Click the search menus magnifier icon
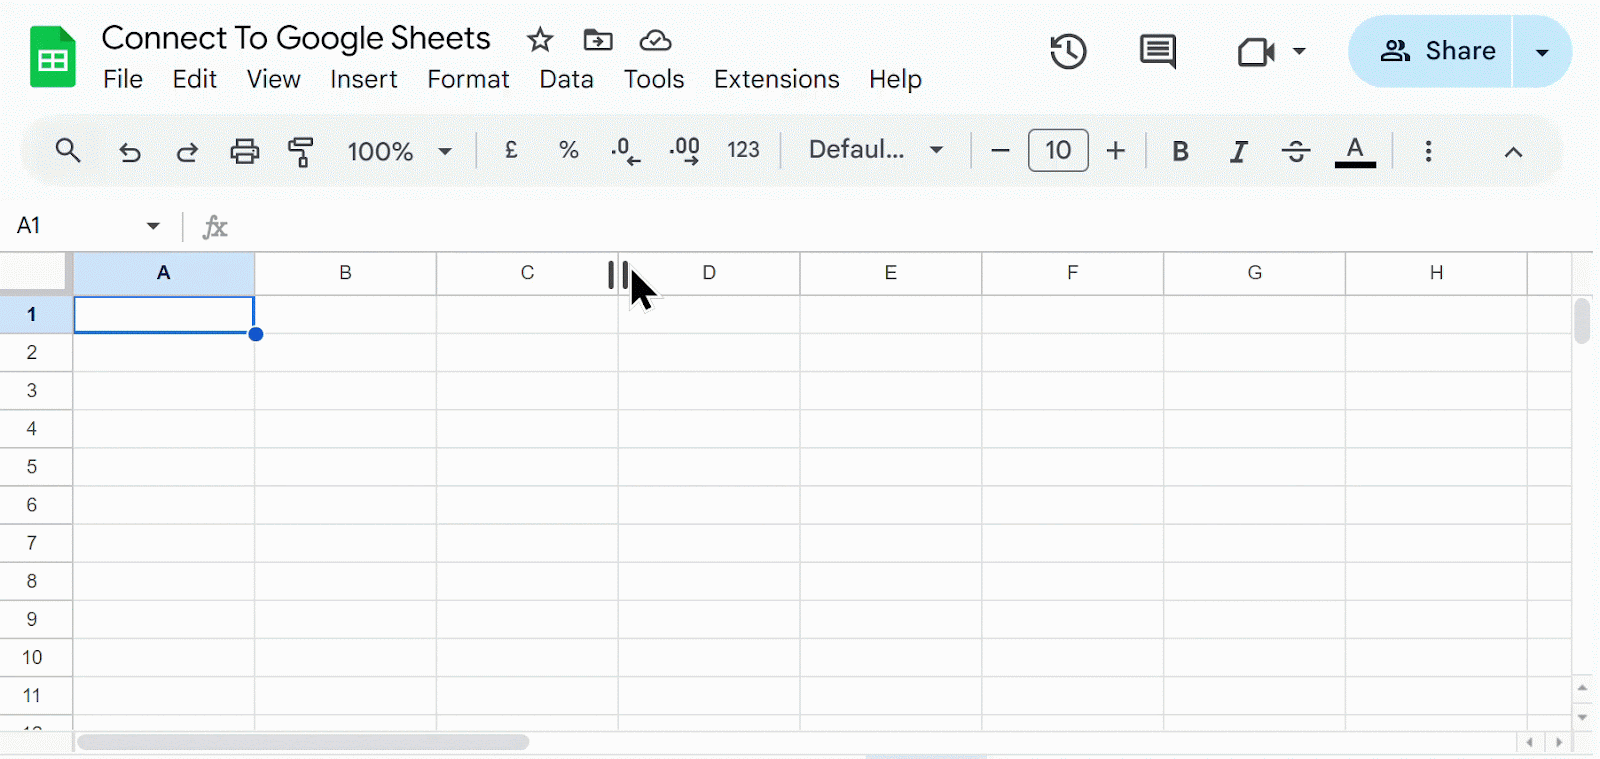The width and height of the screenshot is (1600, 759). point(68,151)
